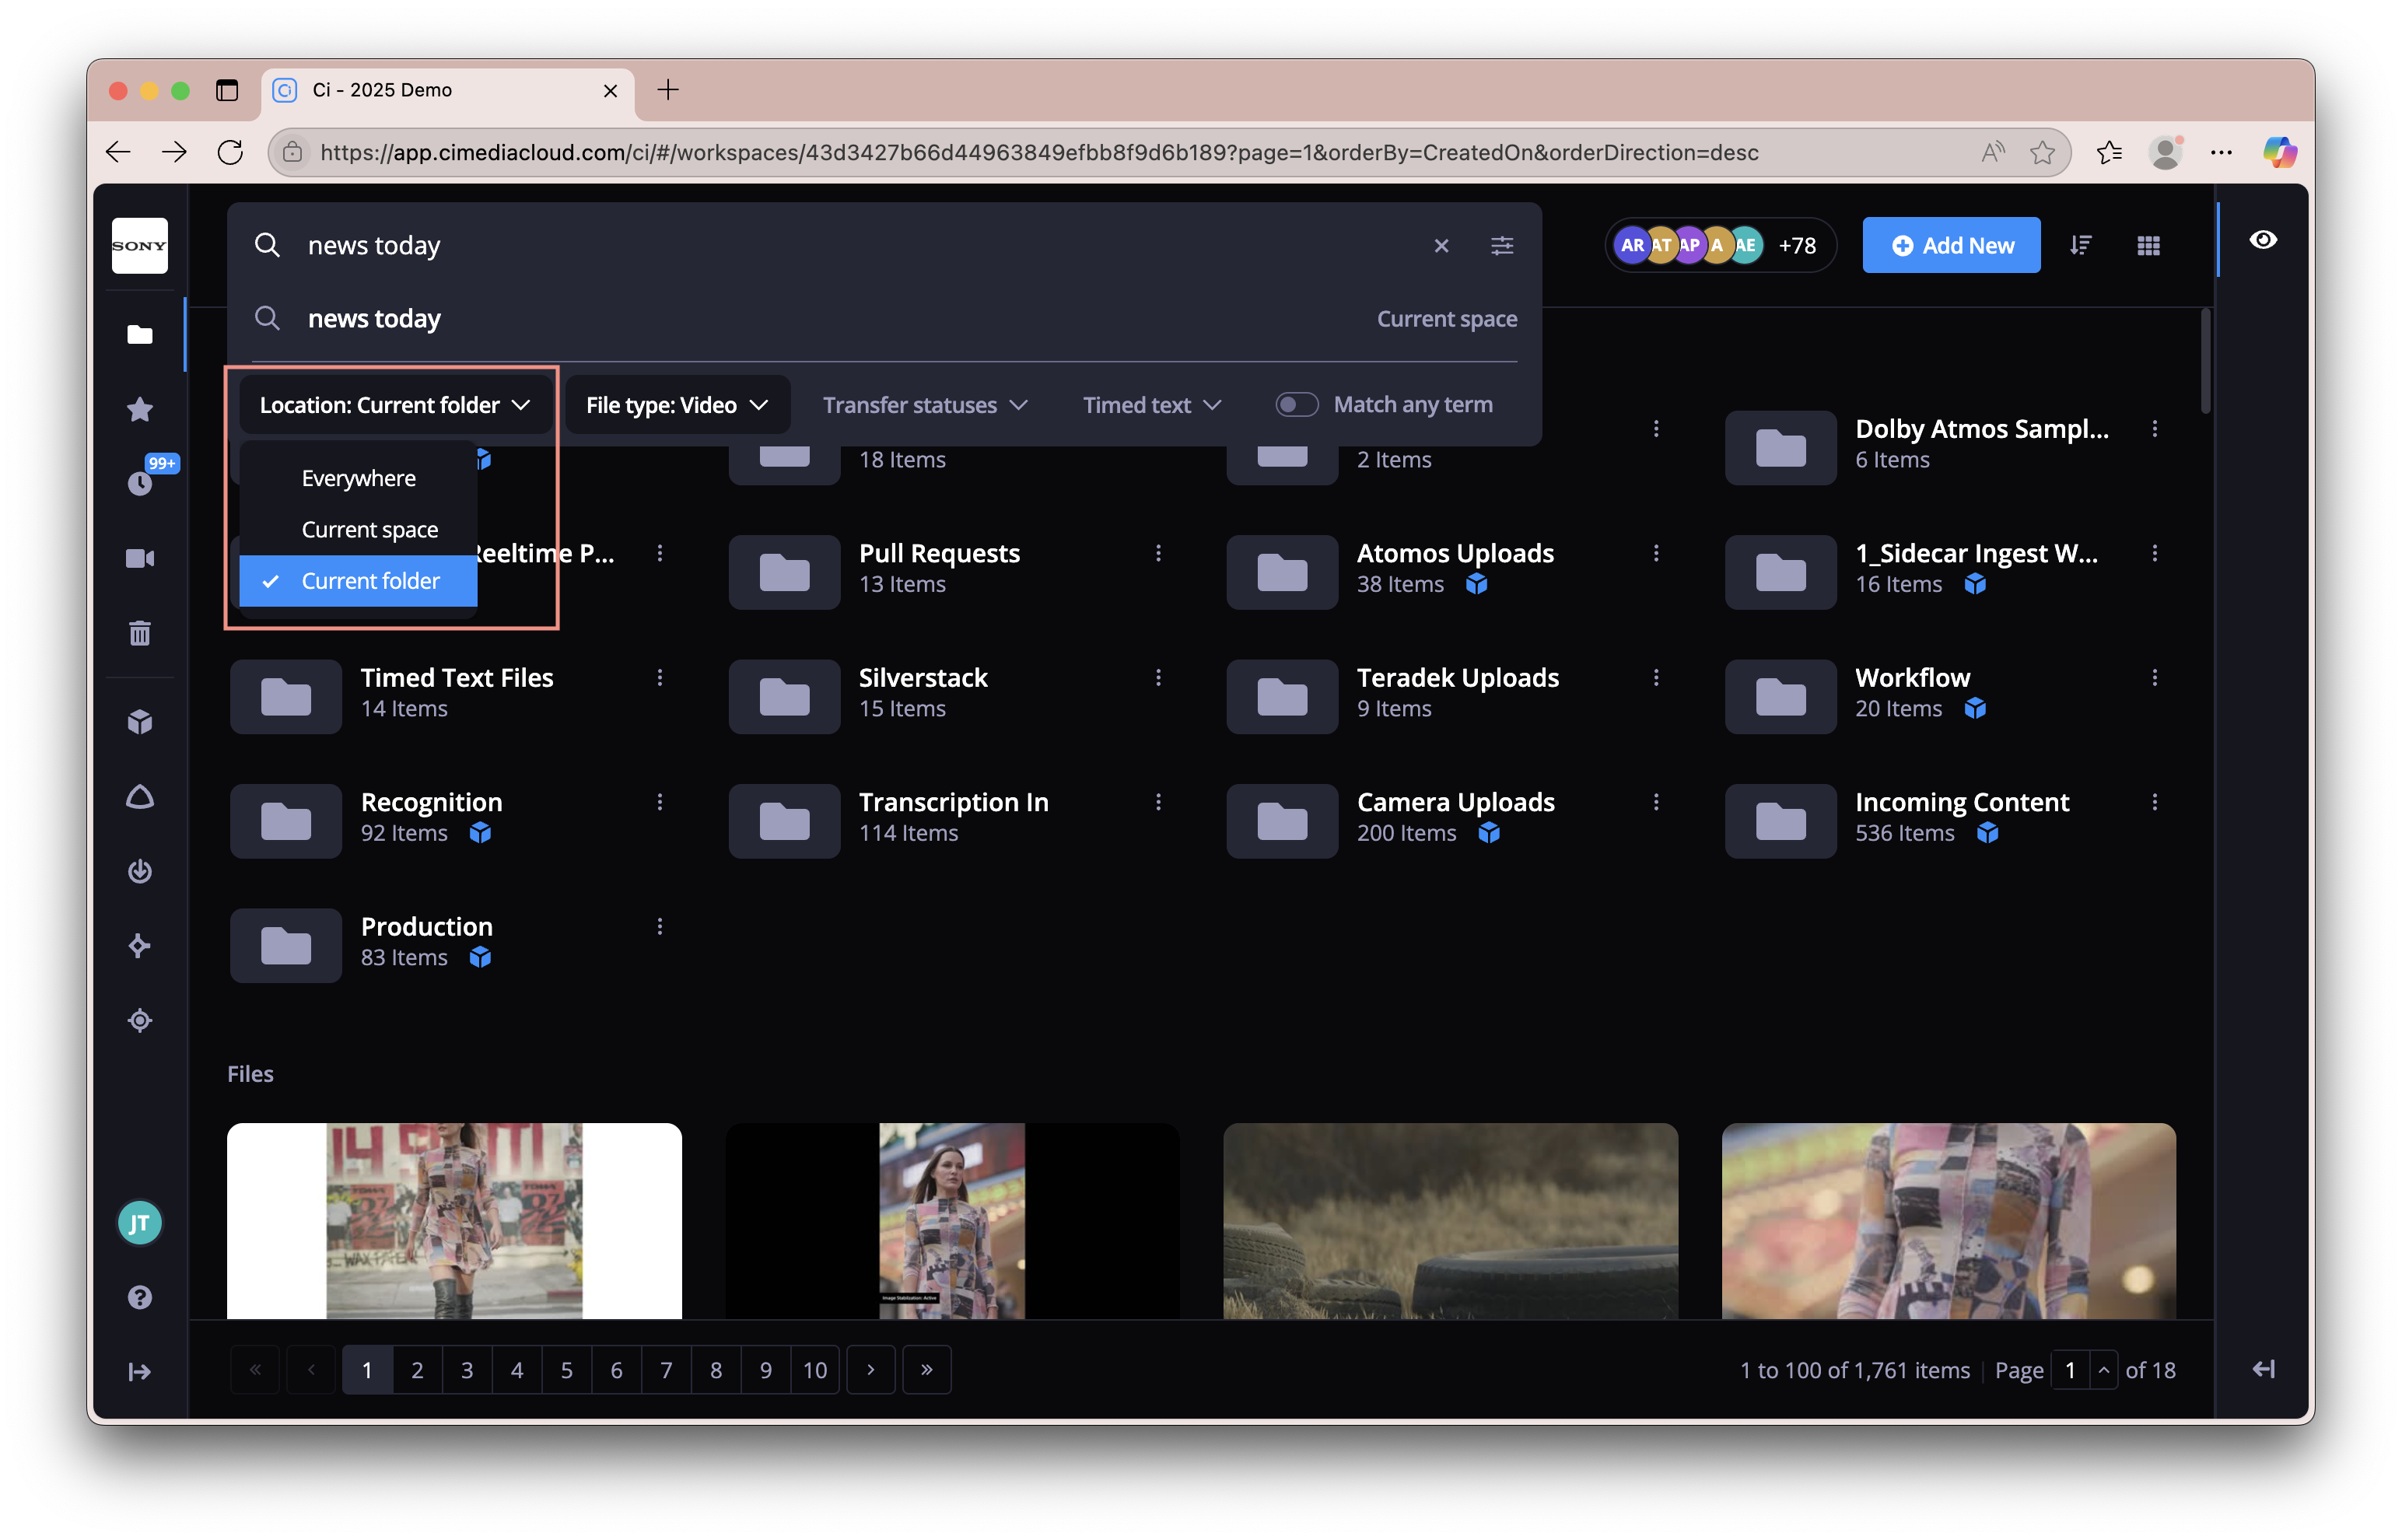Open the crosshair target icon in sidebar
Screen dimensions: 2402x1540
click(140, 1020)
